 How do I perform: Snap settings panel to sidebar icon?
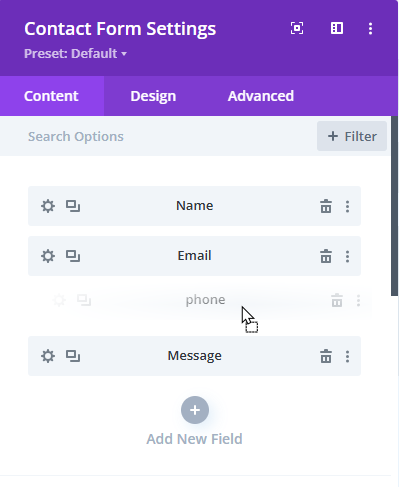pos(337,28)
